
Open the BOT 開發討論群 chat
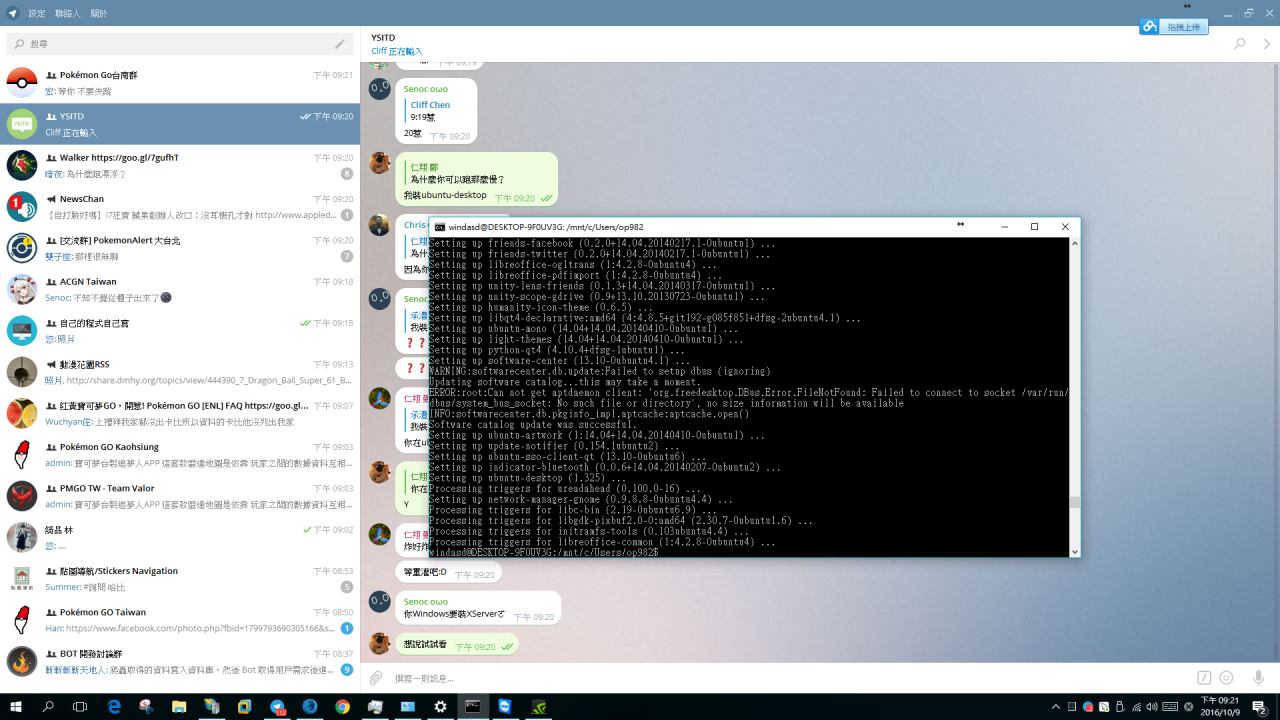(x=180, y=661)
